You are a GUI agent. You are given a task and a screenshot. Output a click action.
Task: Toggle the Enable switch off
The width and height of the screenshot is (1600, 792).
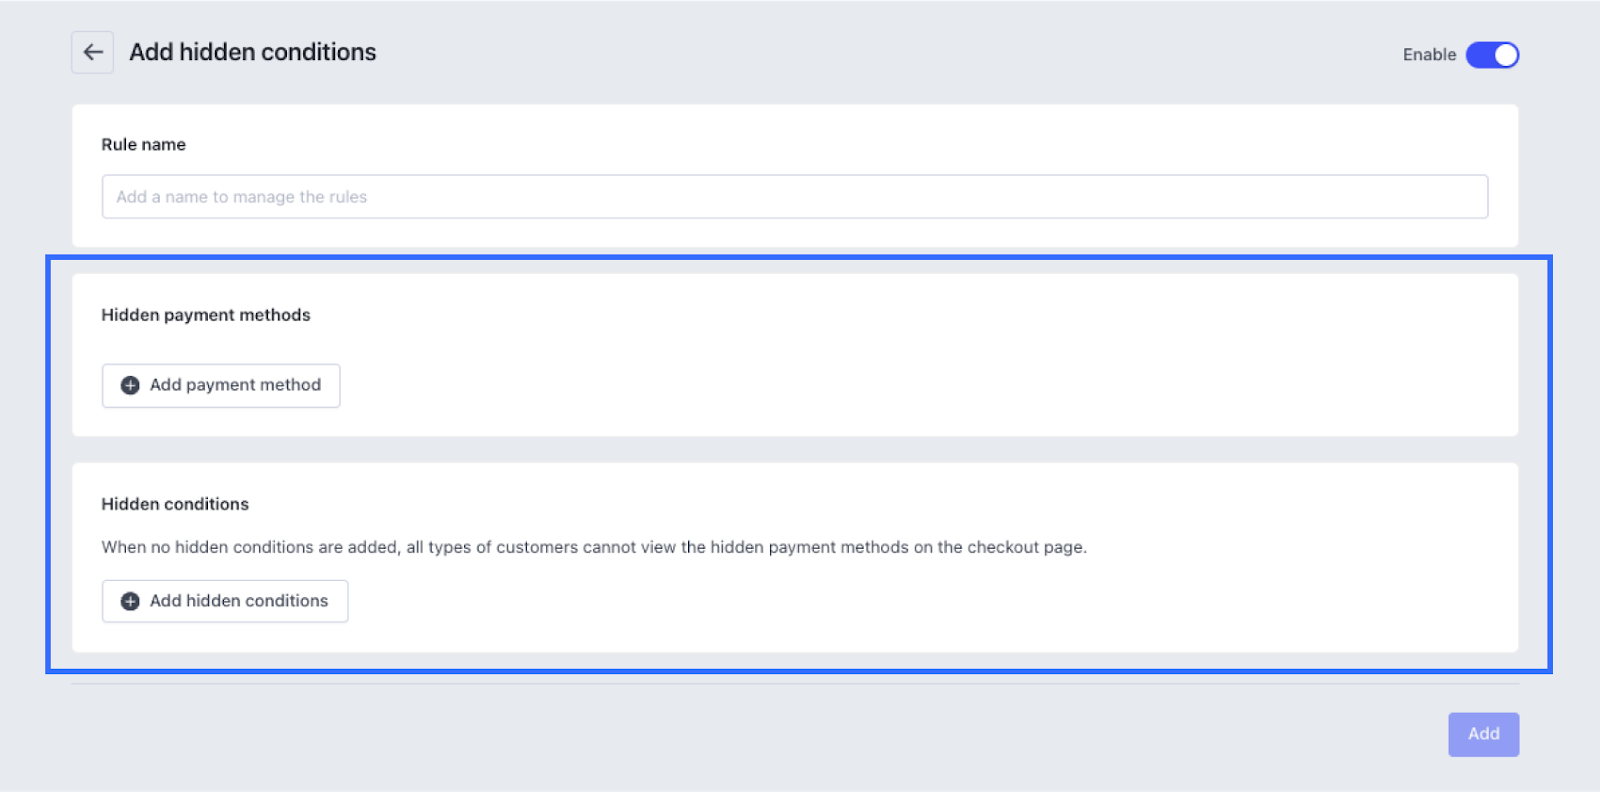[1492, 55]
